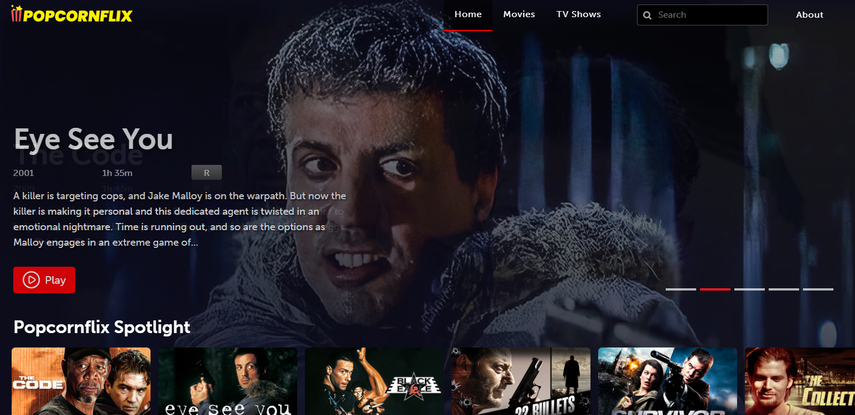855x415 pixels.
Task: Focus the Search input field
Action: point(702,15)
